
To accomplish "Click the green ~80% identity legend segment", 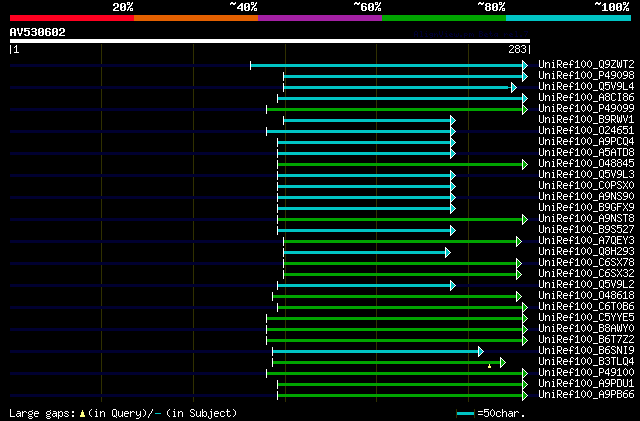I will tap(444, 18).
